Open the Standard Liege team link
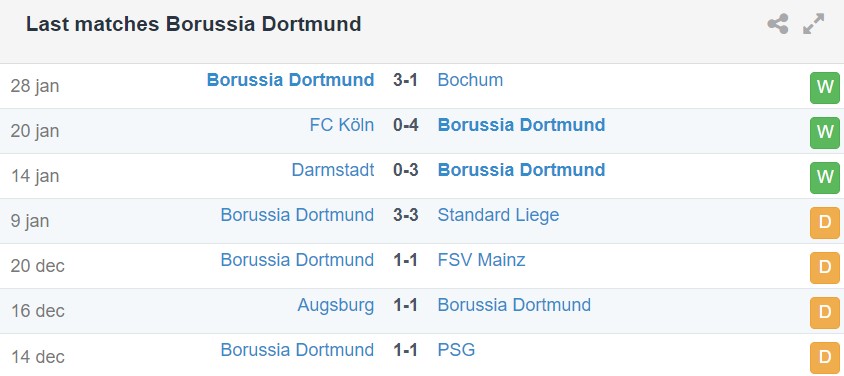 (498, 215)
